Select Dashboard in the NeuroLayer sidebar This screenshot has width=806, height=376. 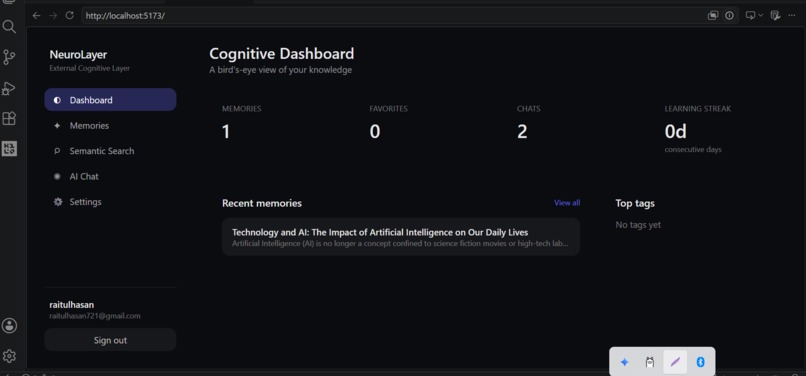tap(111, 100)
